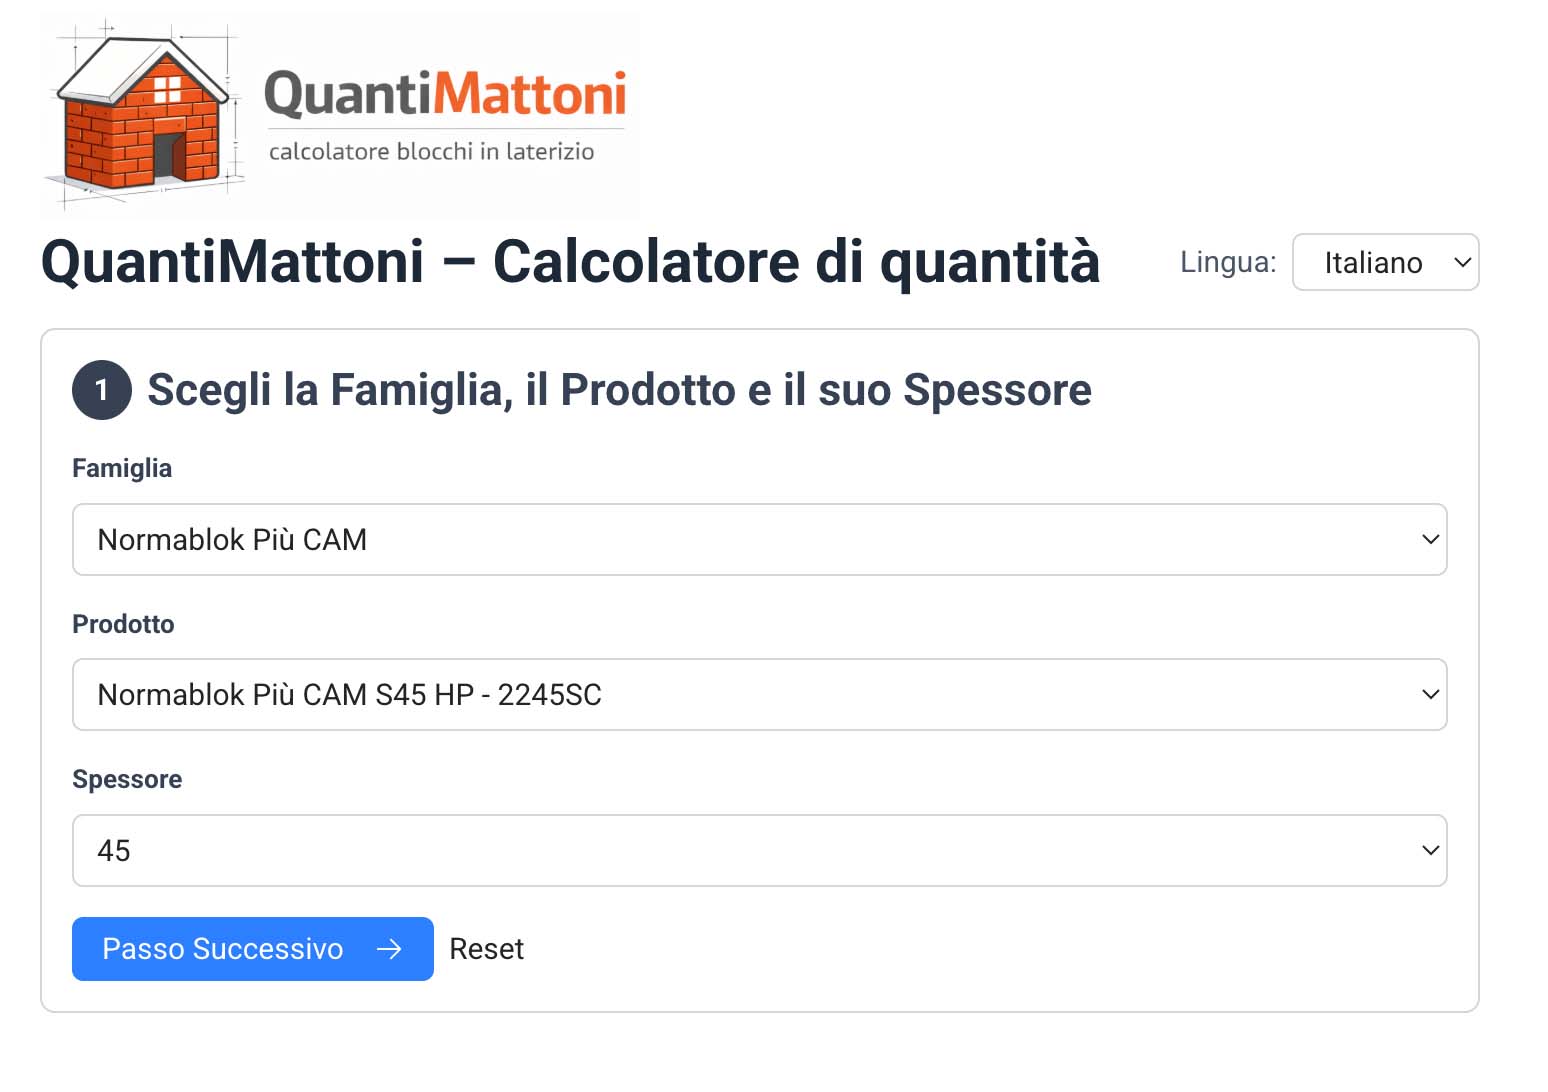Click the arrow icon in Passo Successivo
1548x1092 pixels.
tap(389, 949)
